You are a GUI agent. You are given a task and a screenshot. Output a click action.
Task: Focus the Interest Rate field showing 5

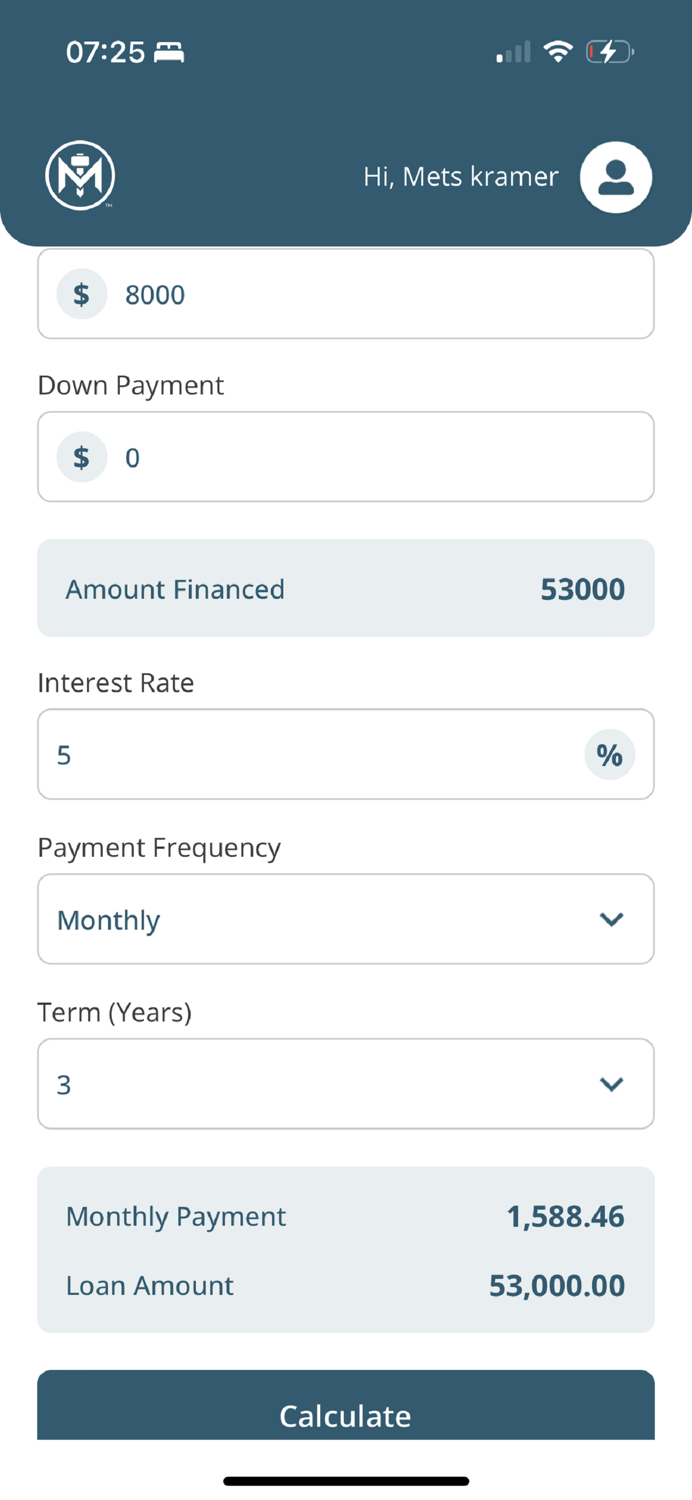coord(346,754)
